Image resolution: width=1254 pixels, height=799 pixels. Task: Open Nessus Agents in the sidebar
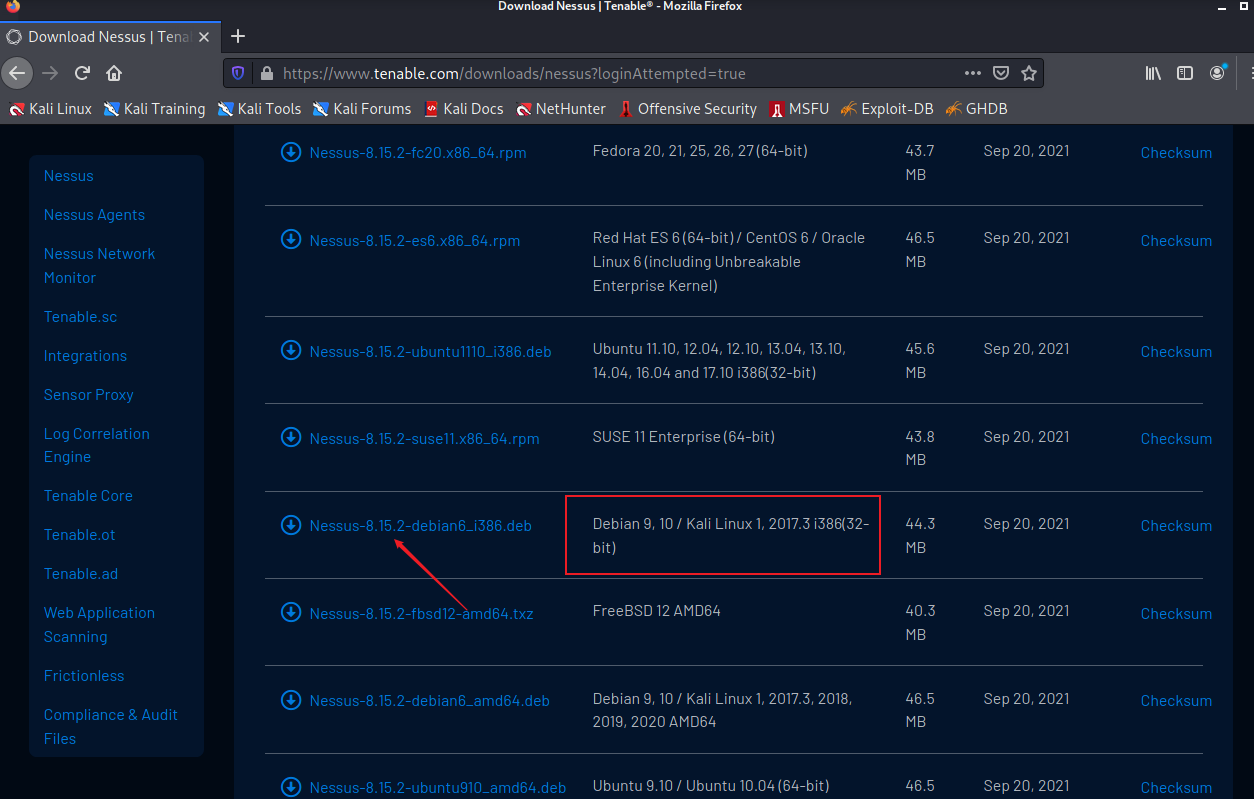94,215
